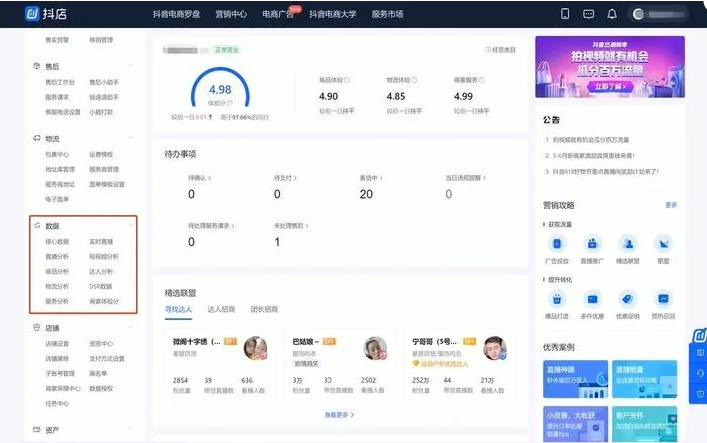Open 短视频分析 in the 数据 menu

point(104,257)
